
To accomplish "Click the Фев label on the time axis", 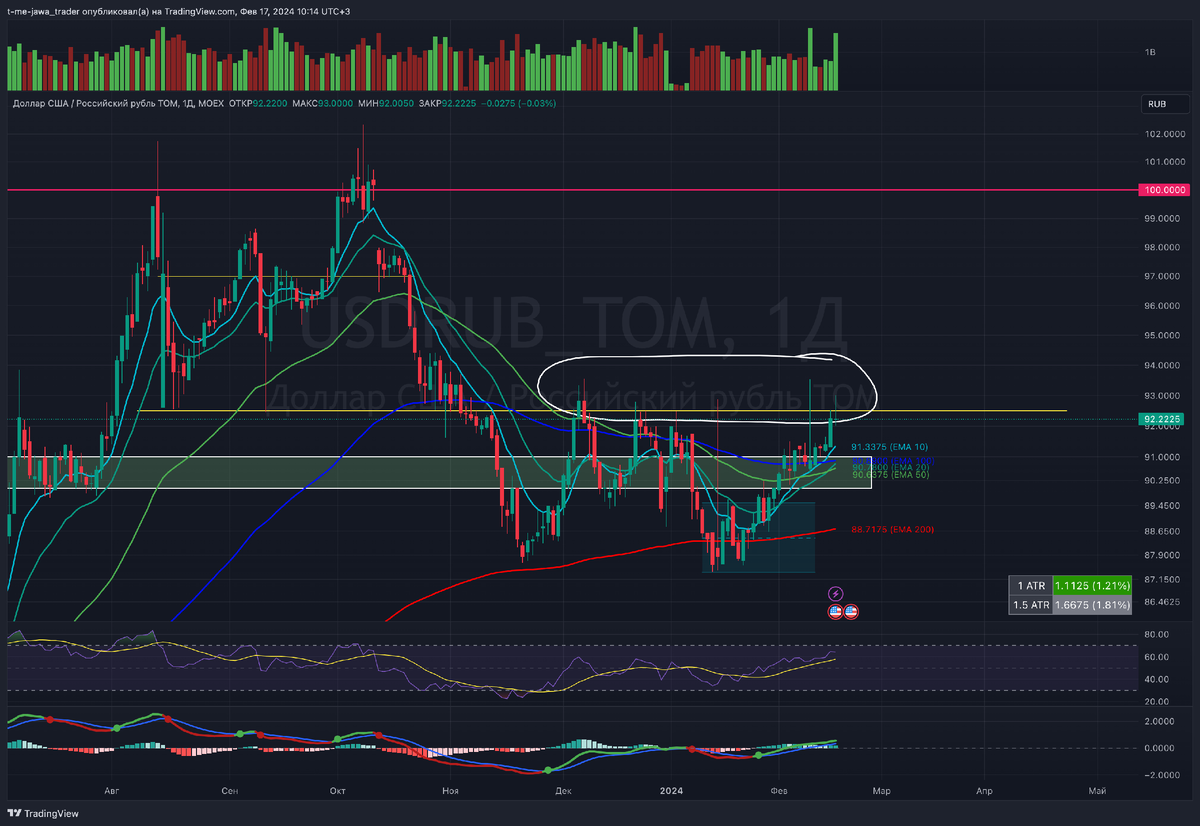I will pos(779,791).
